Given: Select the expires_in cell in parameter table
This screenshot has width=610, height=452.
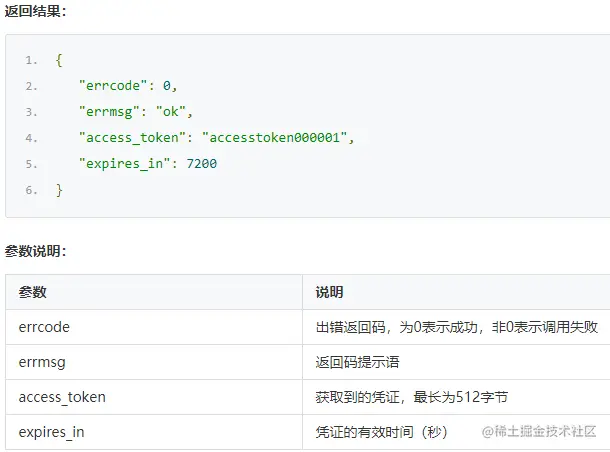Looking at the screenshot, I should (x=54, y=432).
